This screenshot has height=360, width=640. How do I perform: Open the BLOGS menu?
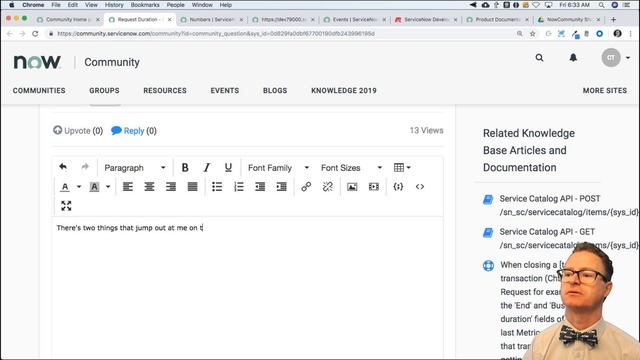(275, 91)
